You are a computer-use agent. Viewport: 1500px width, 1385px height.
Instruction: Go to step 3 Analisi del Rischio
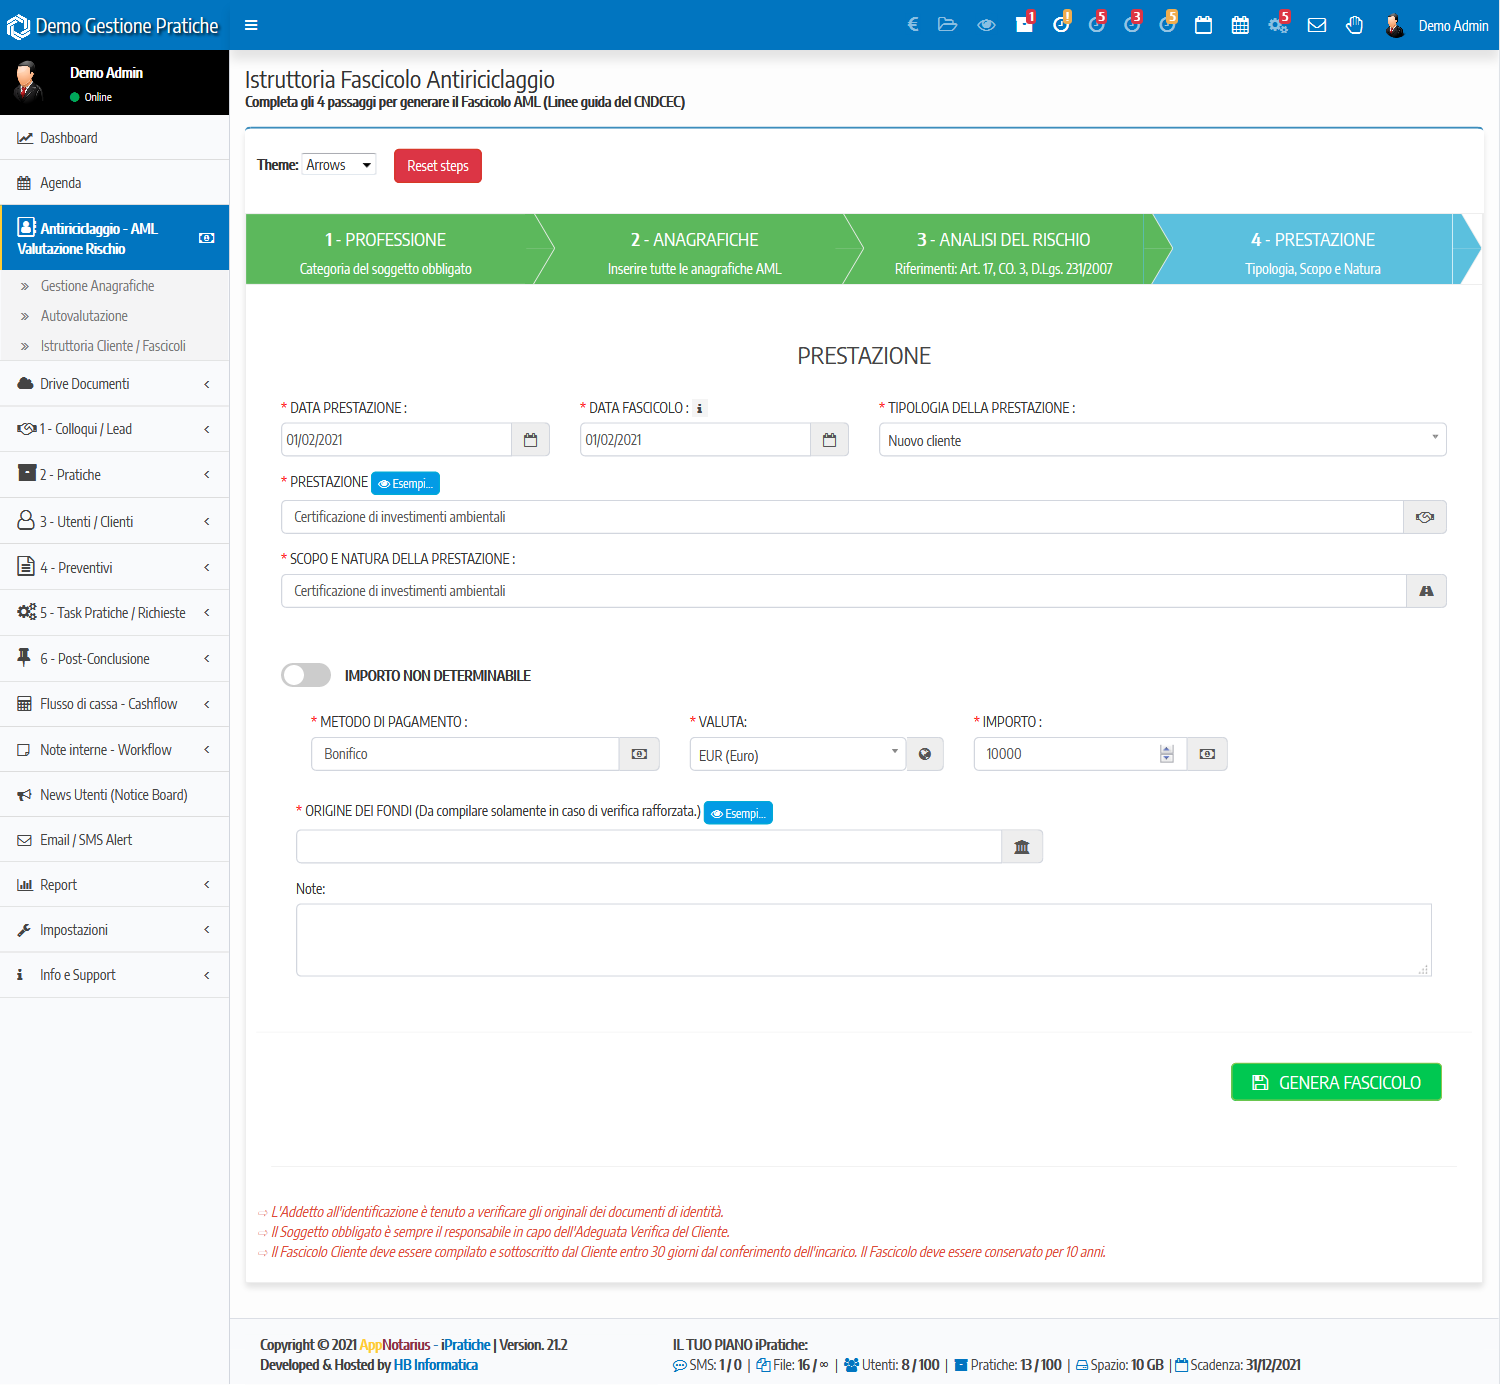[1003, 250]
